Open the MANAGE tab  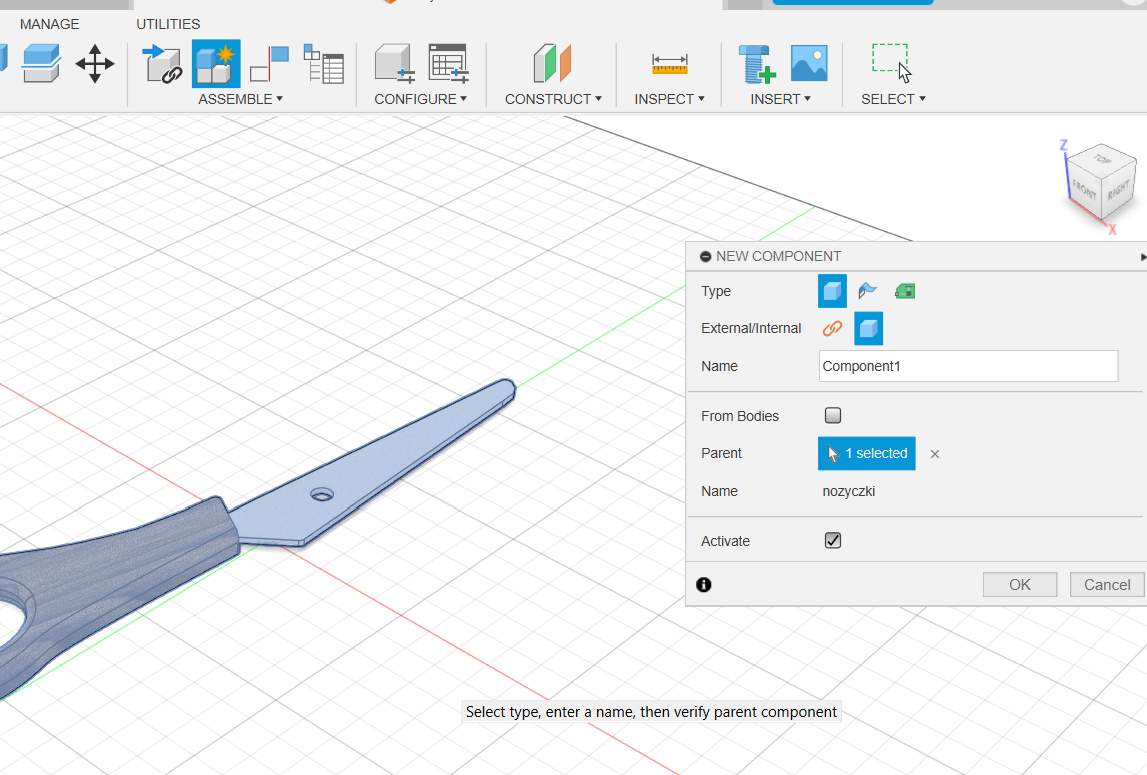coord(49,24)
